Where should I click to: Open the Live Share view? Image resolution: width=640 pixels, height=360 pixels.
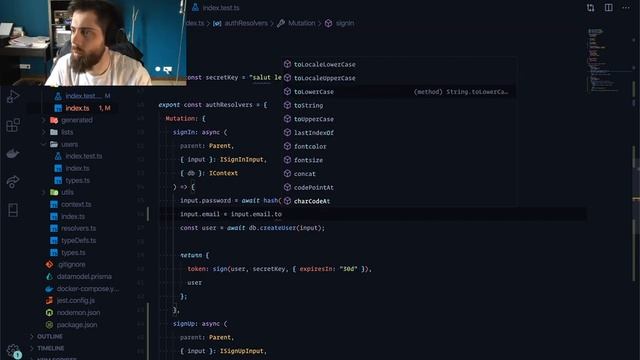pyautogui.click(x=13, y=182)
